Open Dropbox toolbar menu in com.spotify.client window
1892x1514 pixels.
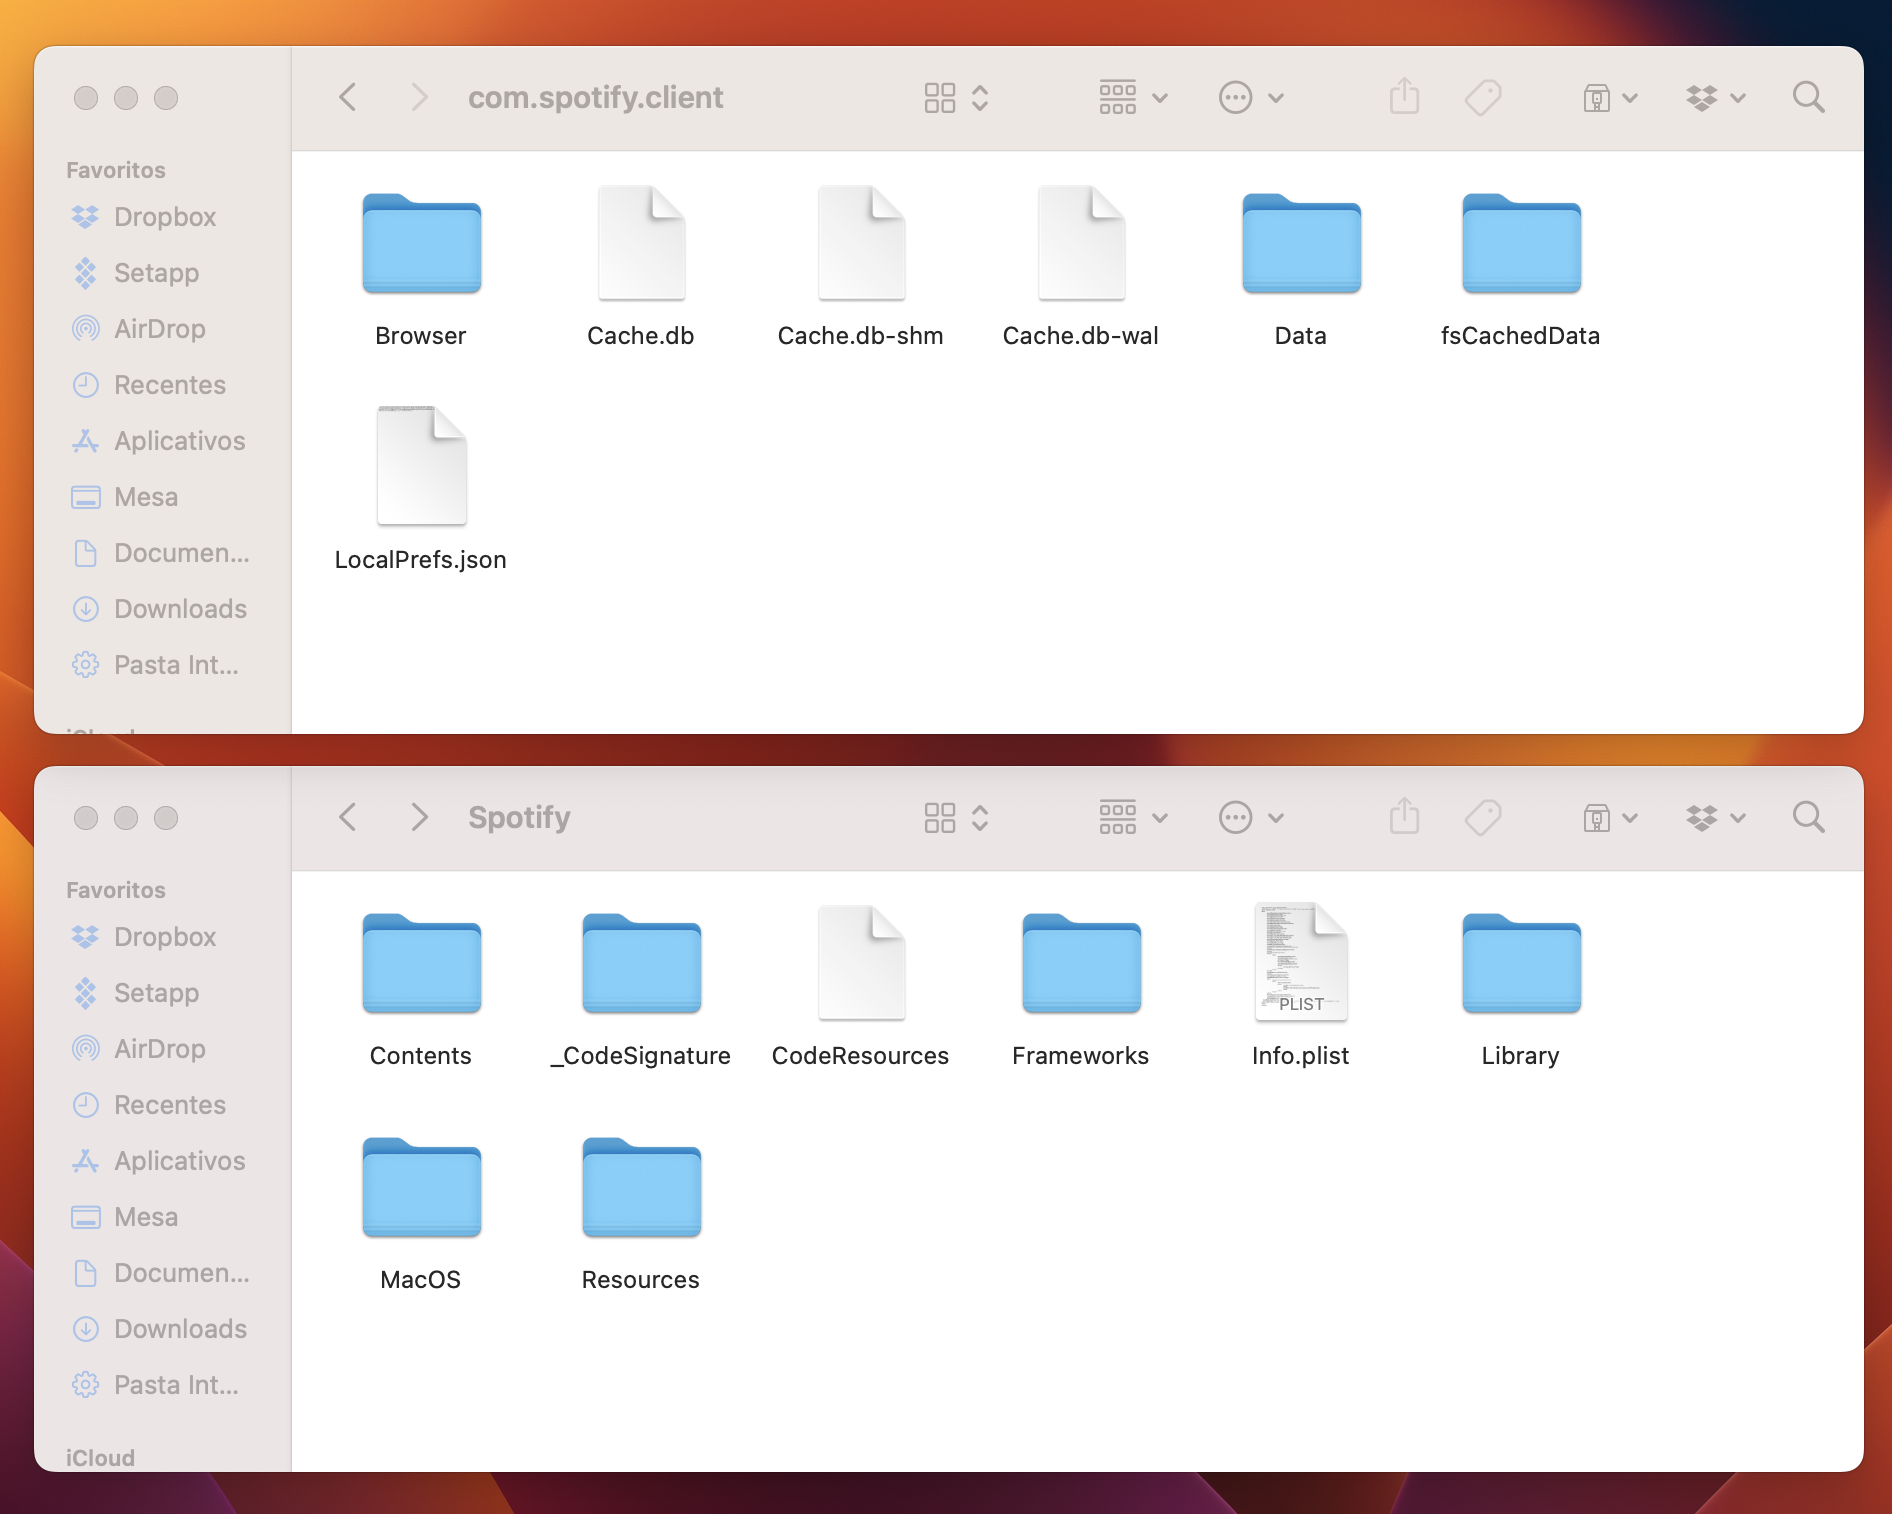coord(1716,98)
